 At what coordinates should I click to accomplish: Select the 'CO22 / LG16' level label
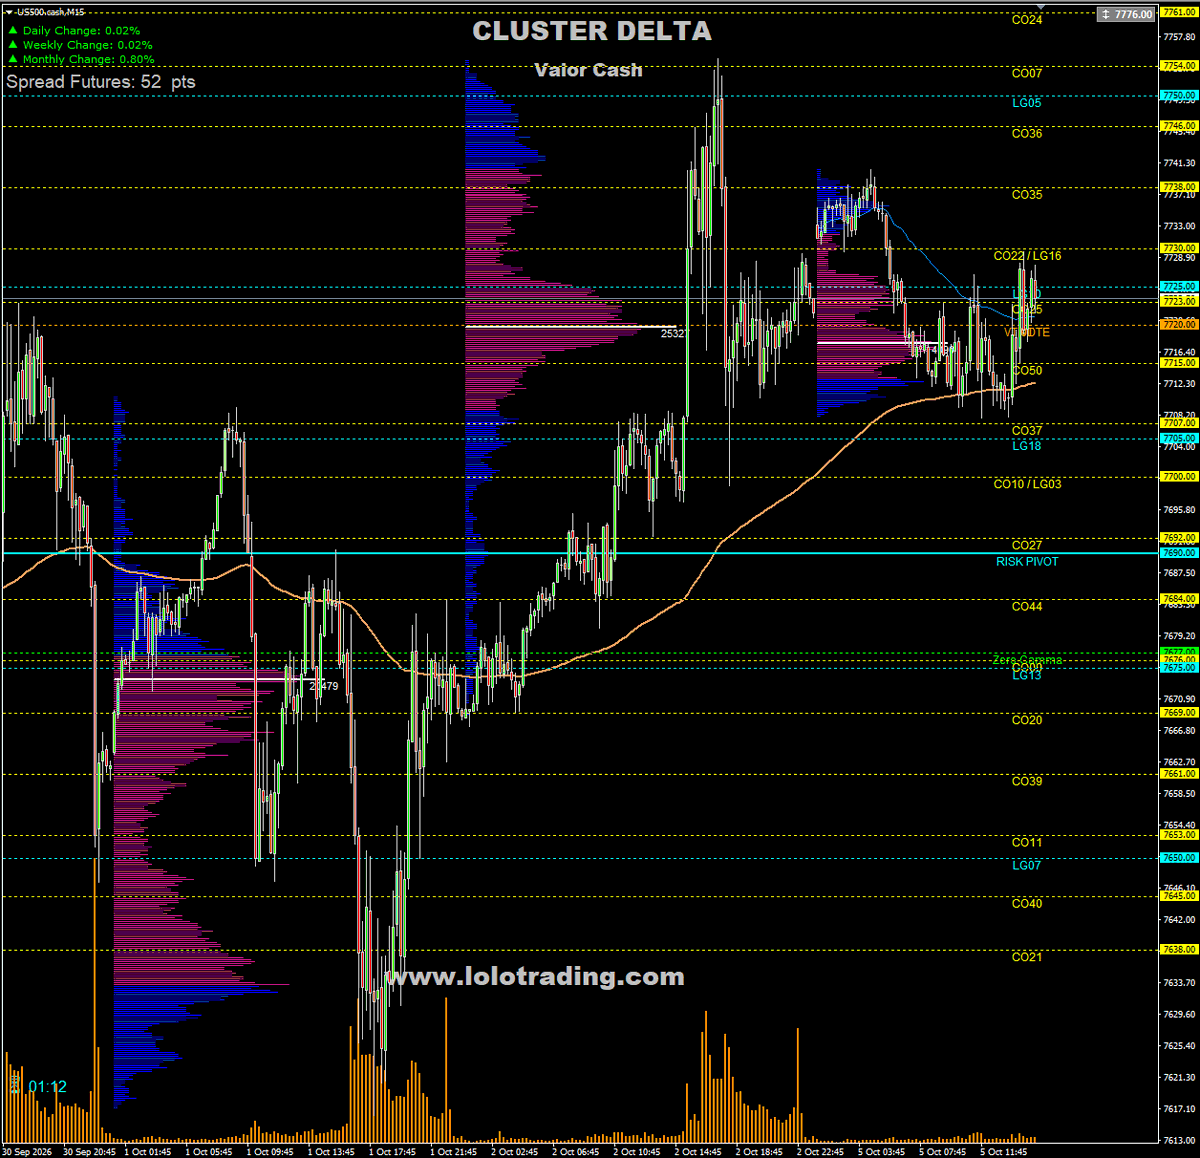tap(1027, 256)
